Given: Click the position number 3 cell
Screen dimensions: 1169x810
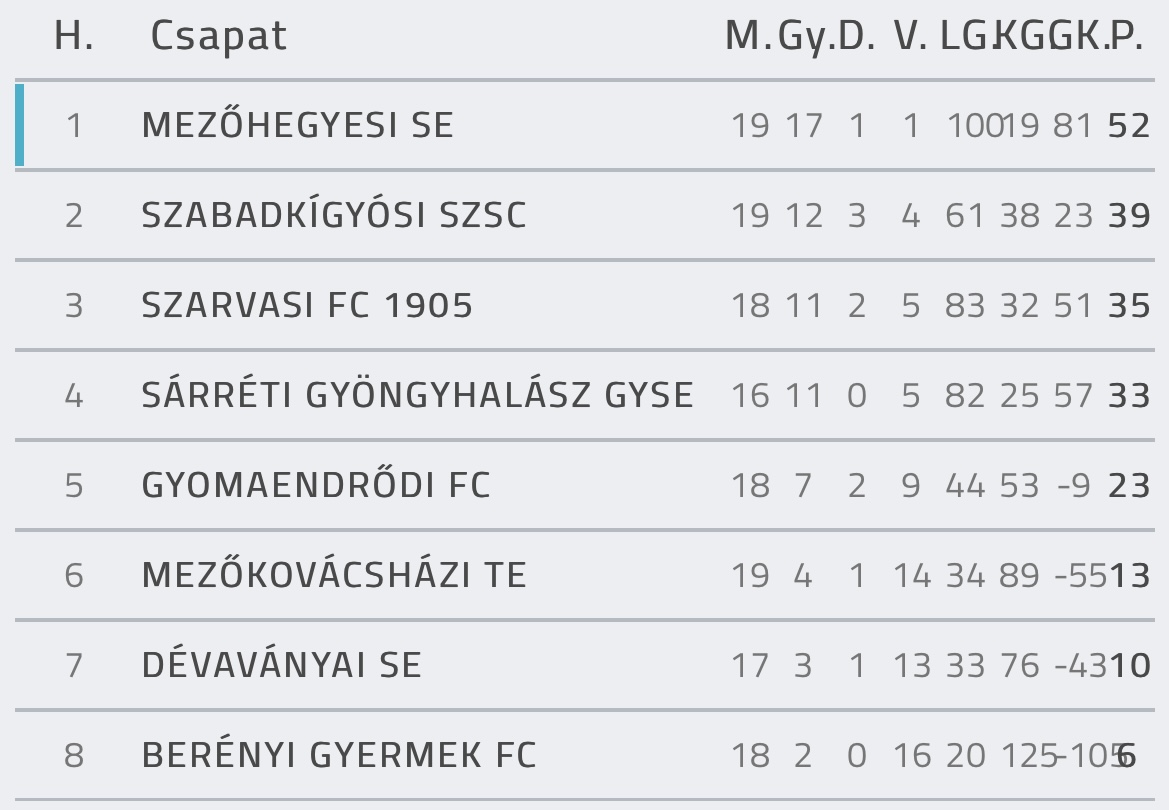Looking at the screenshot, I should 74,306.
